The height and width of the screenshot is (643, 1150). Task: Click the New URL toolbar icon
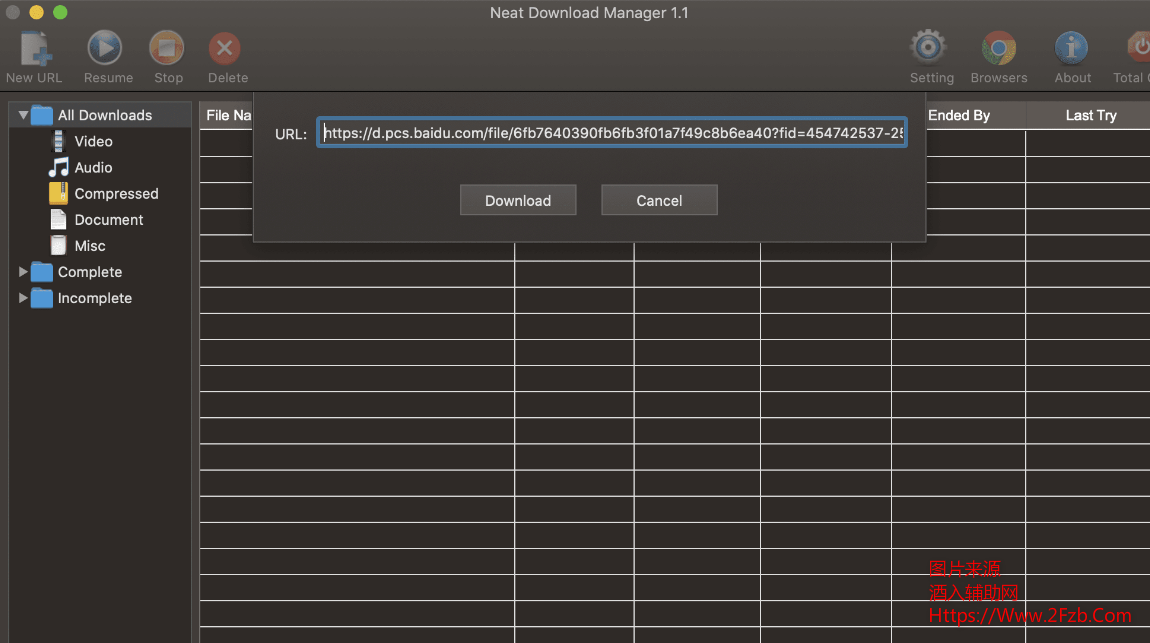click(x=35, y=48)
